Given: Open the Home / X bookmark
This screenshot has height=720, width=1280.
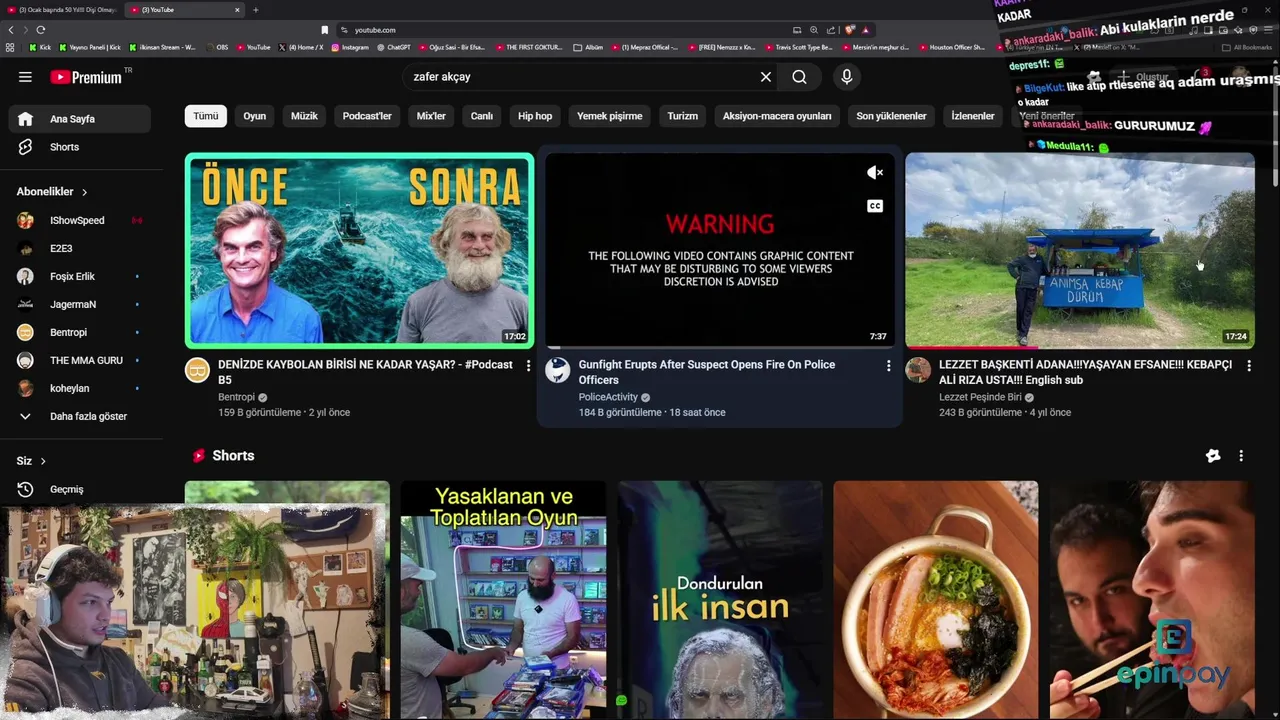Looking at the screenshot, I should point(300,47).
